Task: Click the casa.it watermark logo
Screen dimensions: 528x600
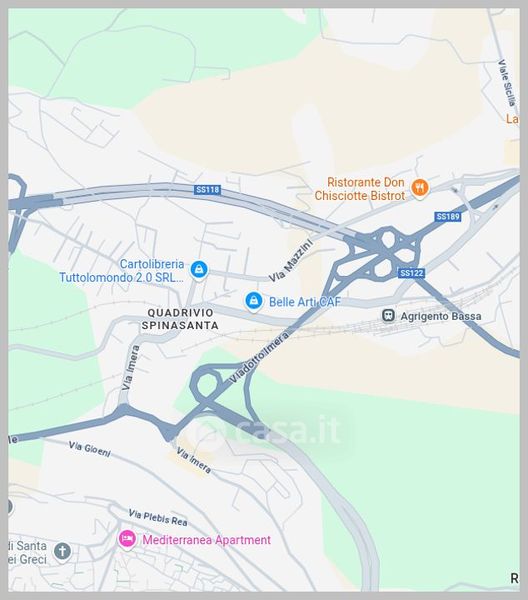Action: point(268,430)
